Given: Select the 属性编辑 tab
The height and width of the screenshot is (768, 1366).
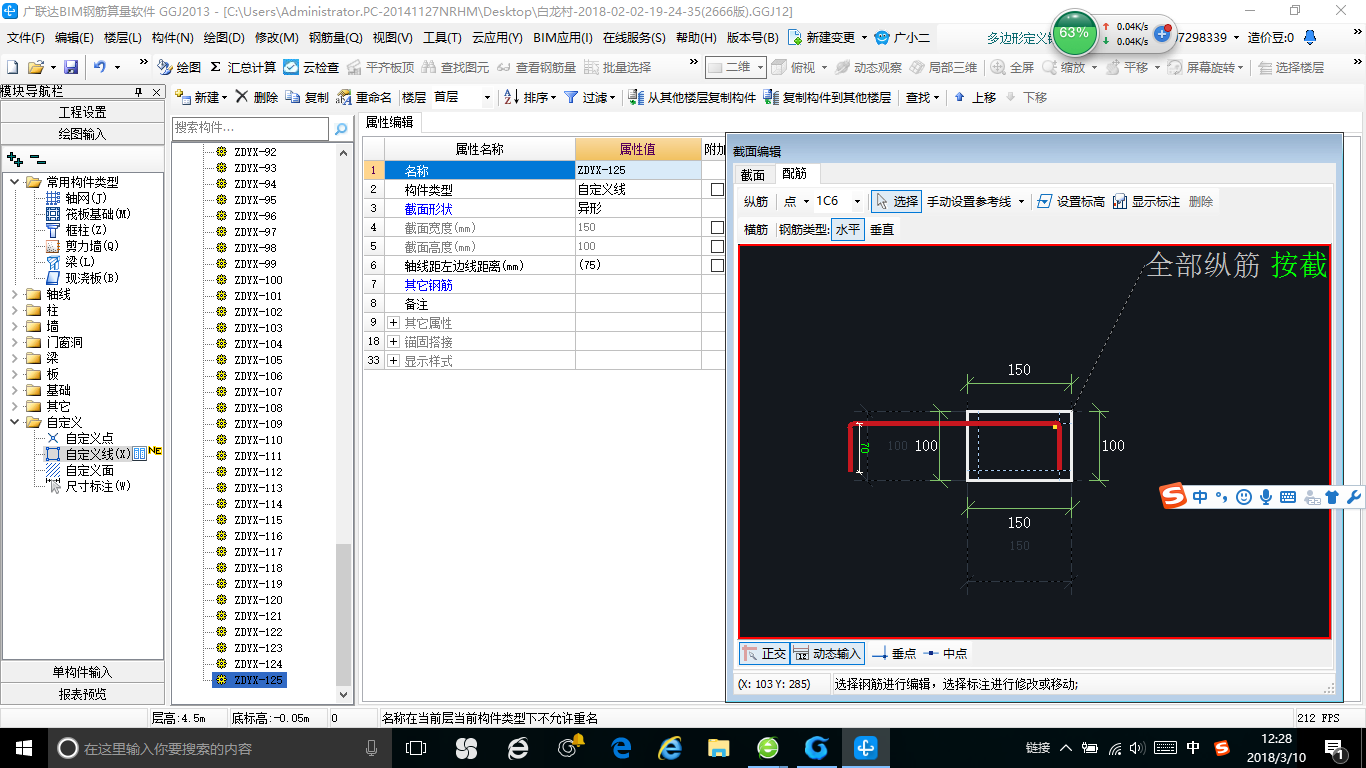Looking at the screenshot, I should (390, 122).
